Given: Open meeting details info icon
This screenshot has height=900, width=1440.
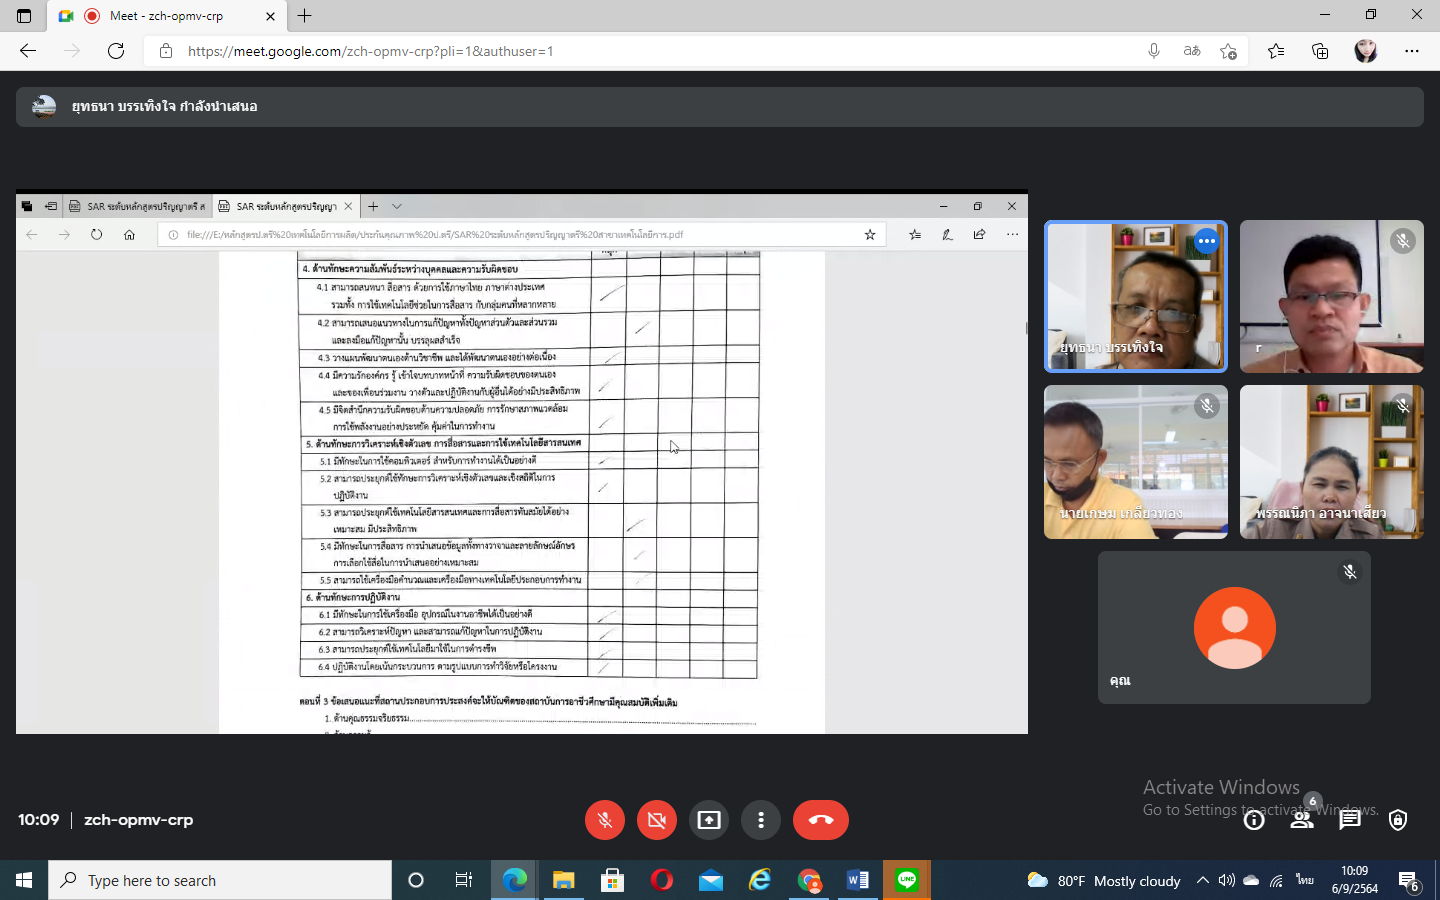Looking at the screenshot, I should tap(1254, 820).
